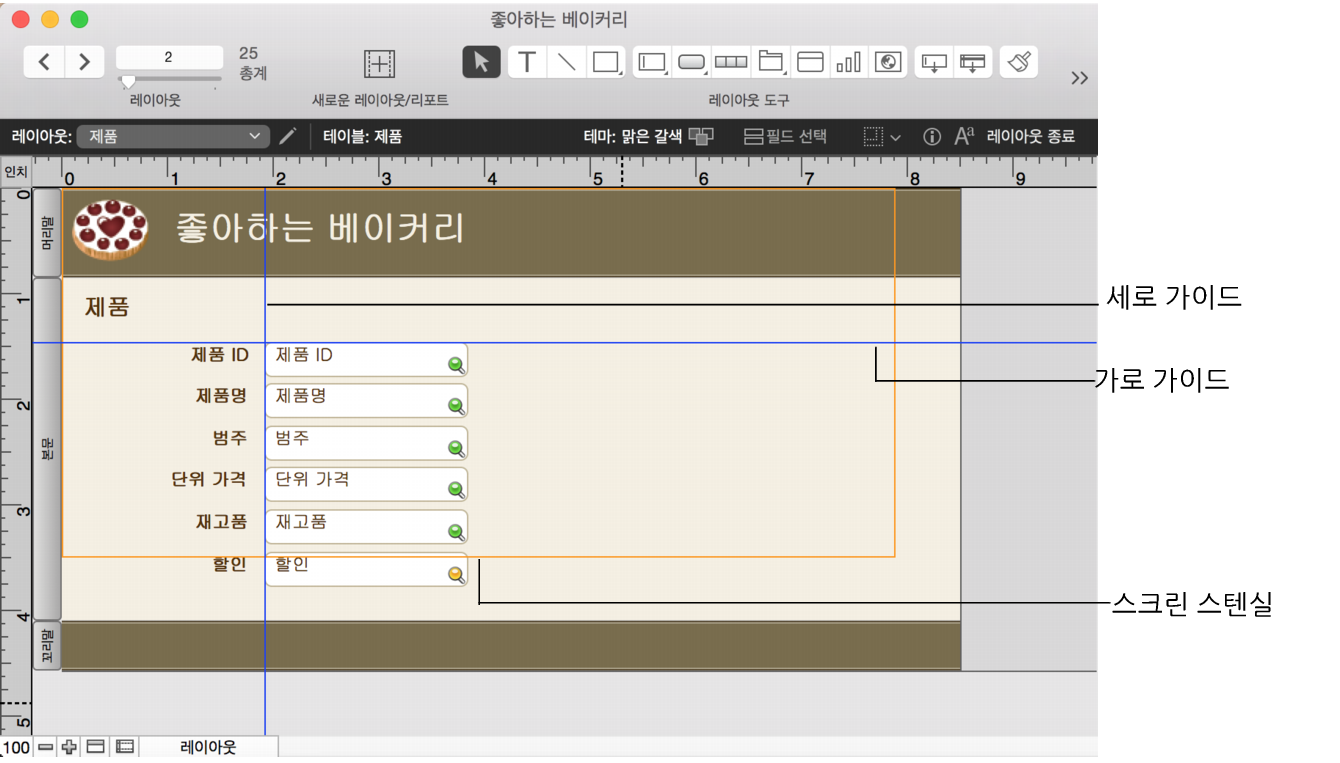This screenshot has height=763, width=1340.
Task: Select the 단위 가격 field box
Action: (366, 485)
